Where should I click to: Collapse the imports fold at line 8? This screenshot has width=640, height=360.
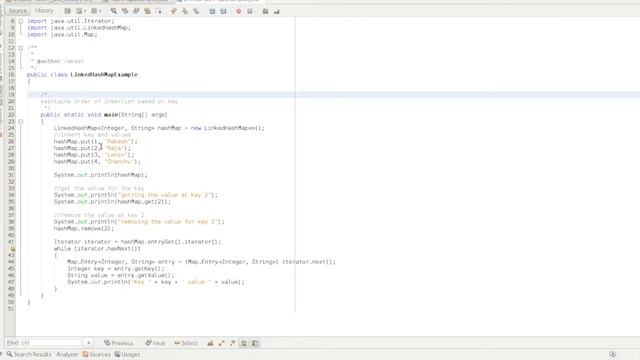[x=20, y=21]
